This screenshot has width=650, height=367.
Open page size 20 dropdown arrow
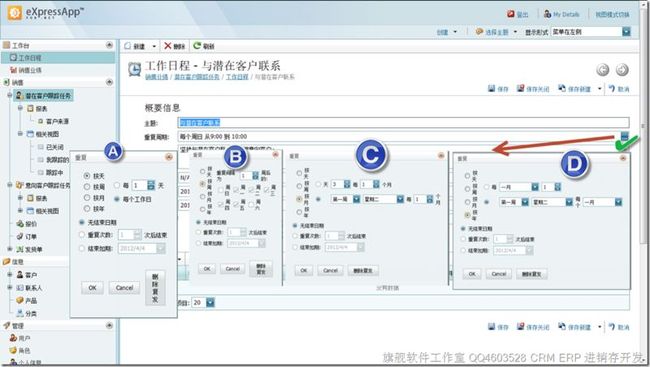(210, 302)
